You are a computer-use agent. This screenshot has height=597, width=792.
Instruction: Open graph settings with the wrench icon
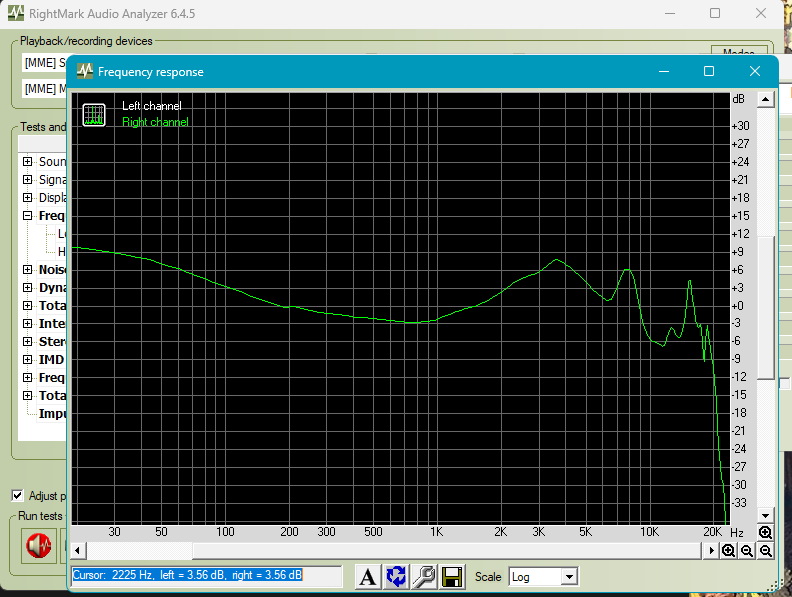424,576
